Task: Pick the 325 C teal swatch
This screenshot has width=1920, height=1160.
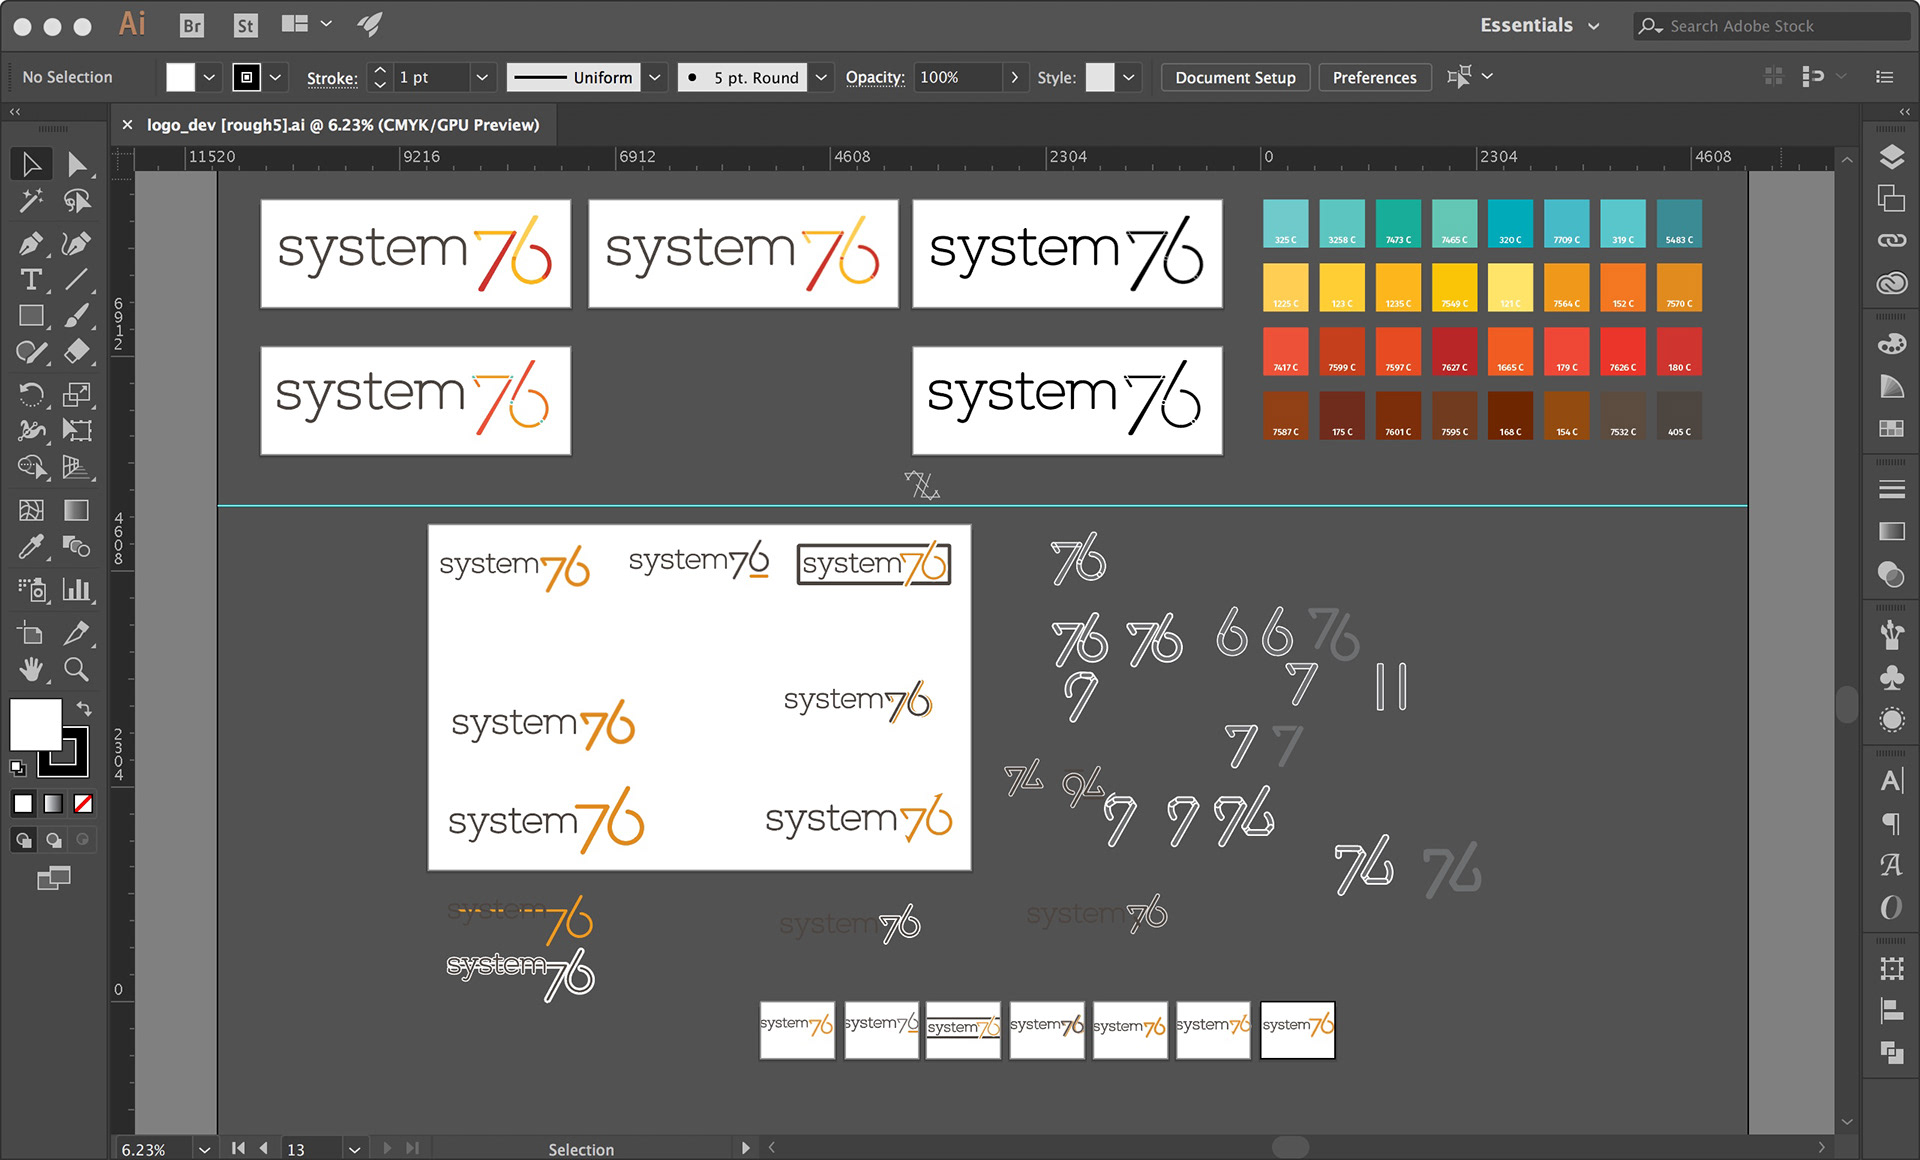Action: pos(1285,223)
